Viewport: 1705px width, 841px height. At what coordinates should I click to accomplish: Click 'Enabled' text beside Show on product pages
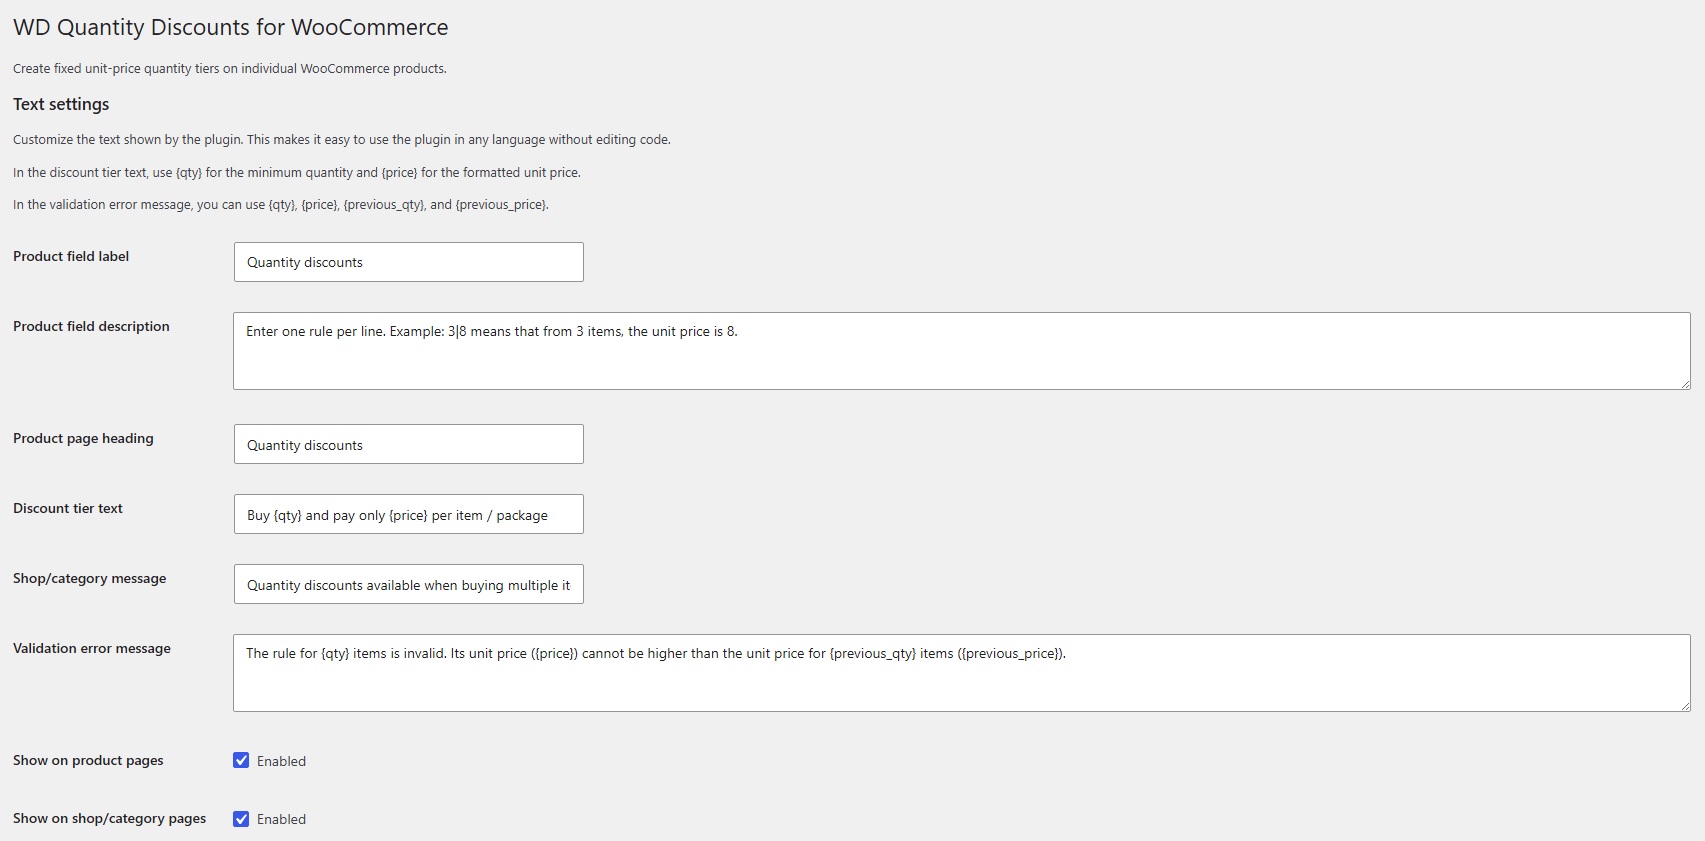[x=281, y=761]
